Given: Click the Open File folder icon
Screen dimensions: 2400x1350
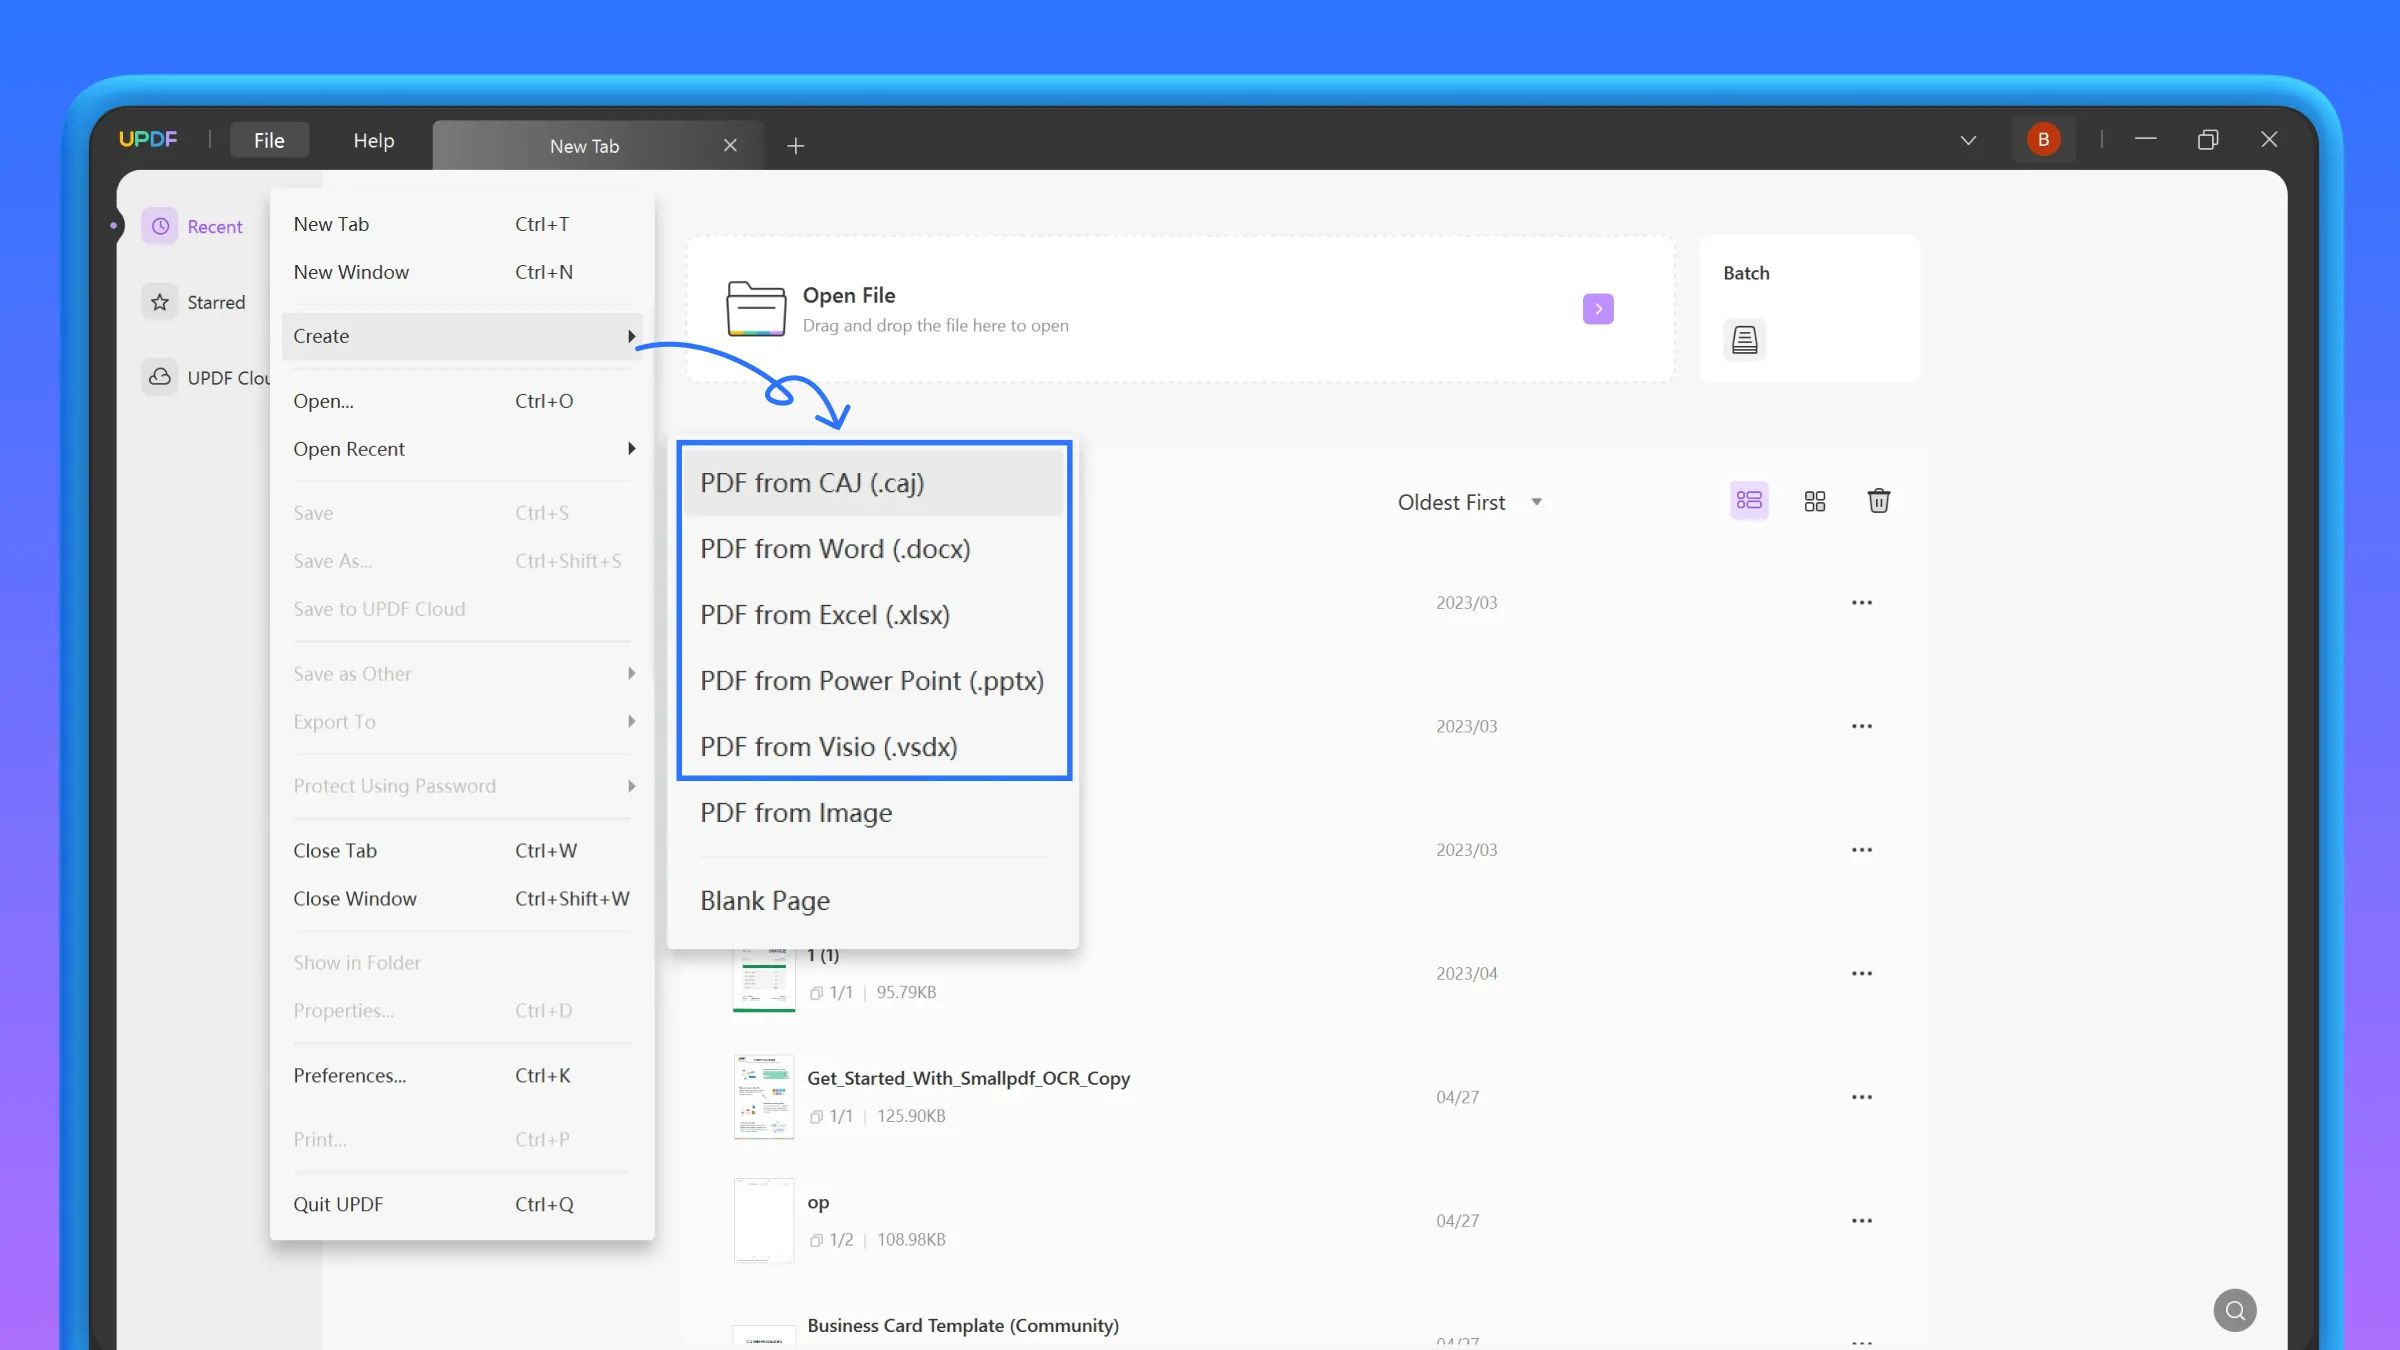Looking at the screenshot, I should coord(757,308).
